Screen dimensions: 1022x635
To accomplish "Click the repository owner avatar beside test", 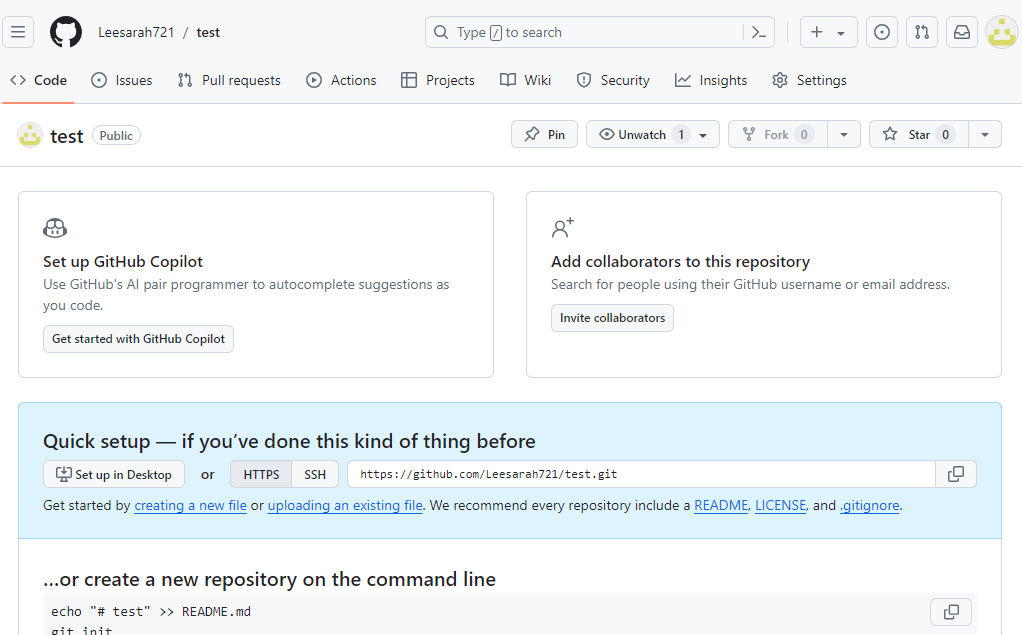I will coord(29,135).
